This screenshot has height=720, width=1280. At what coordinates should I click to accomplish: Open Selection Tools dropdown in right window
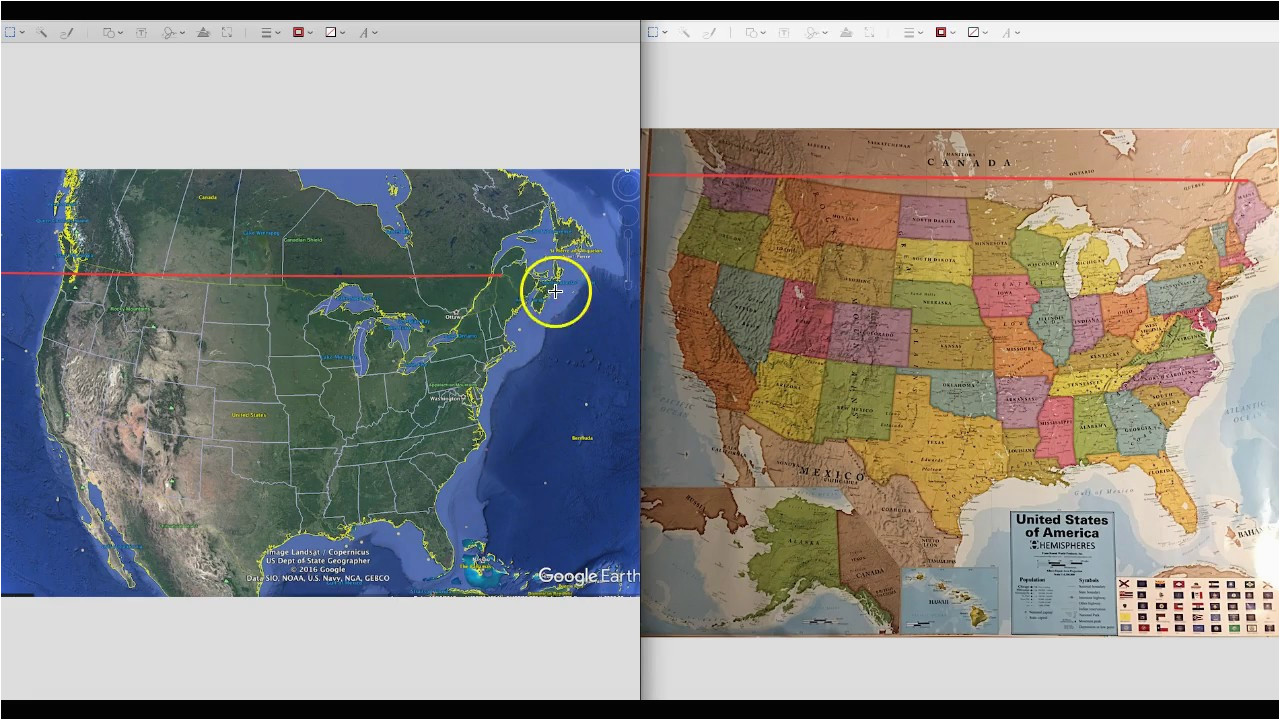(x=657, y=32)
